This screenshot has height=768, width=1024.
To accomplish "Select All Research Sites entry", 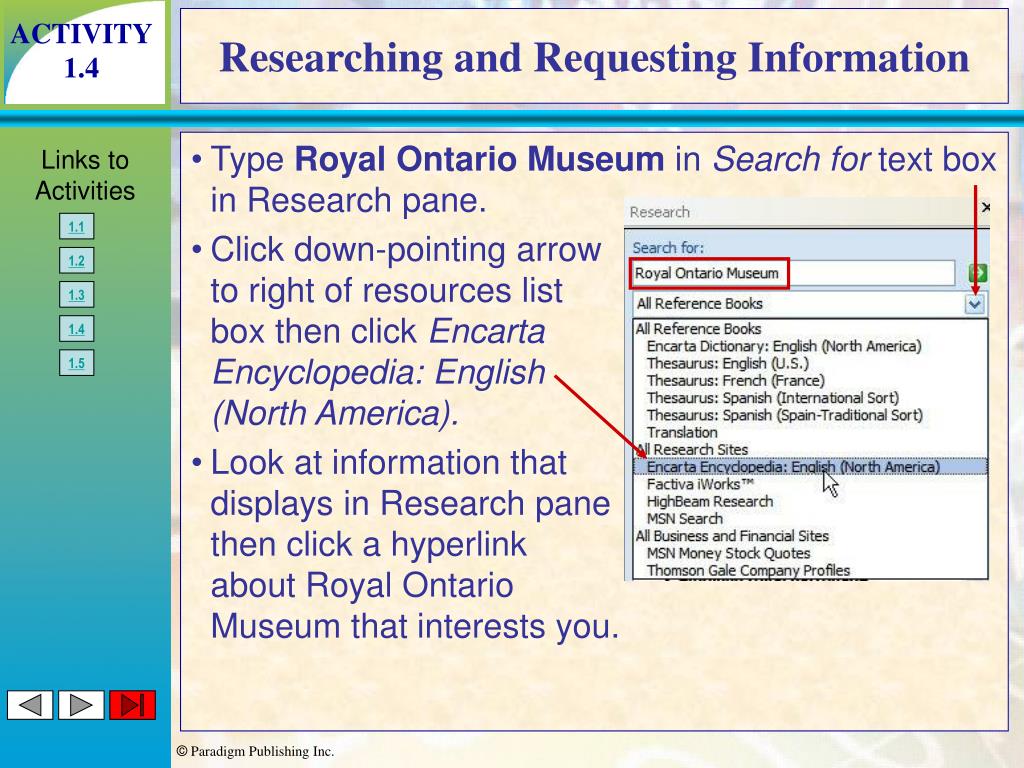I will coord(692,449).
